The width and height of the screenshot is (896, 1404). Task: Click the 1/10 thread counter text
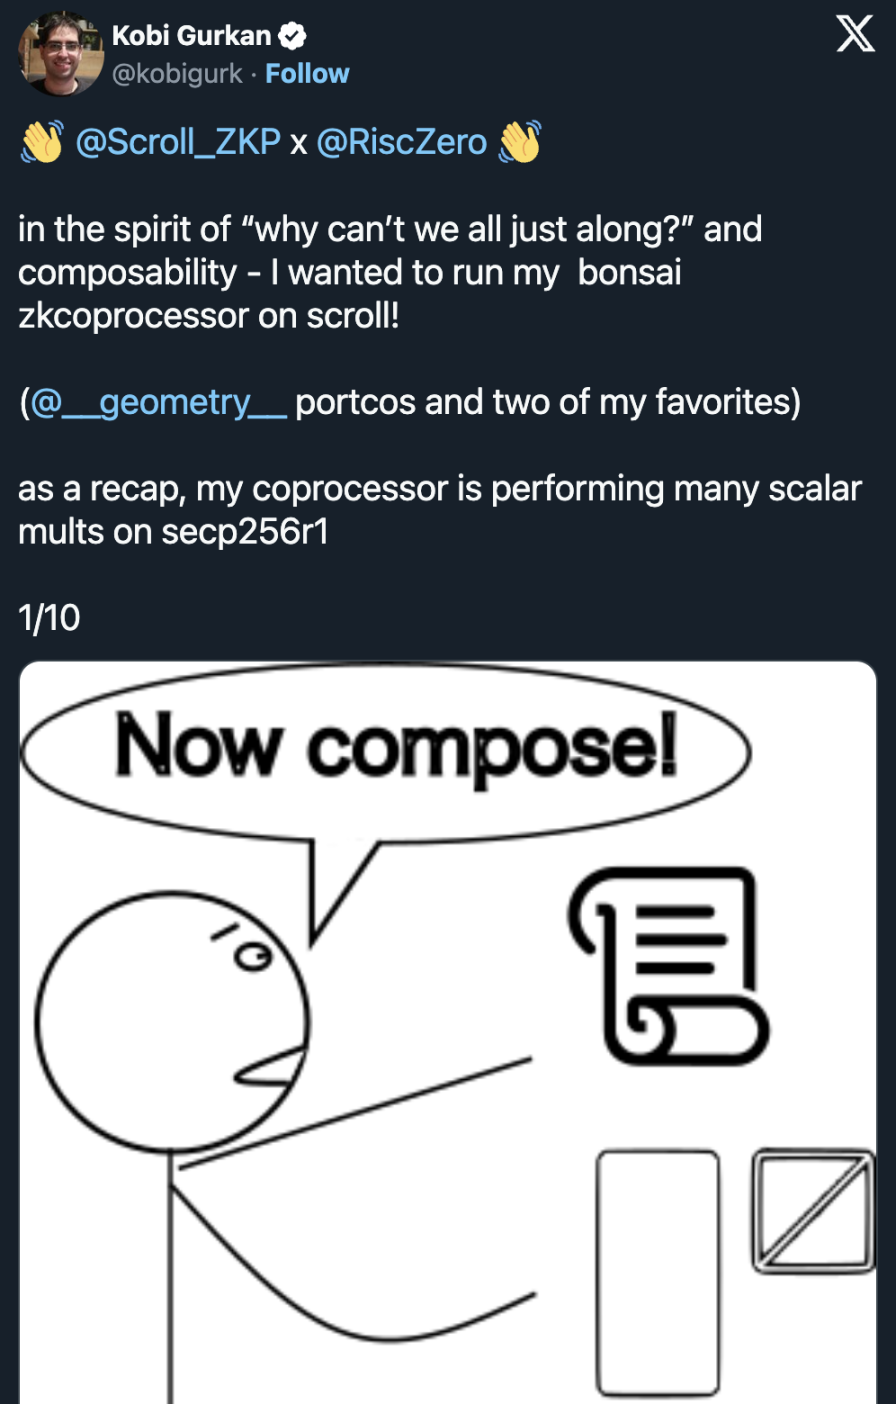pos(49,618)
